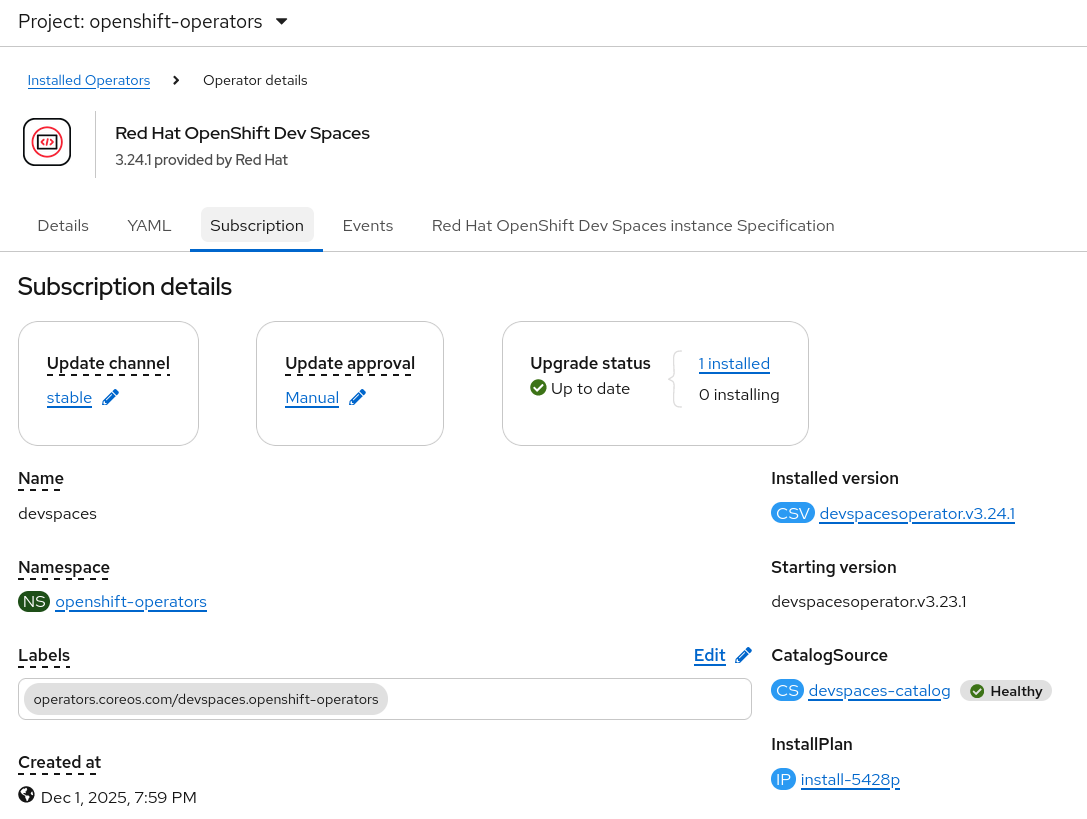Click the NS namespace badge icon
1087x819 pixels.
pyautogui.click(x=34, y=602)
